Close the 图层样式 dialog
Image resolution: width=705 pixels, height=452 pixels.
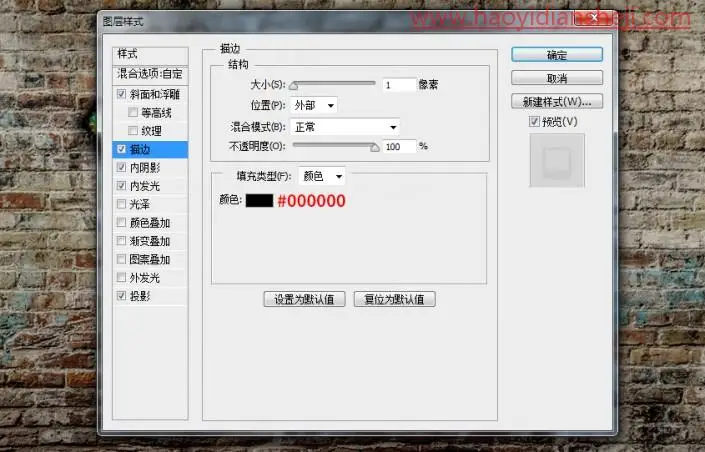(x=593, y=18)
